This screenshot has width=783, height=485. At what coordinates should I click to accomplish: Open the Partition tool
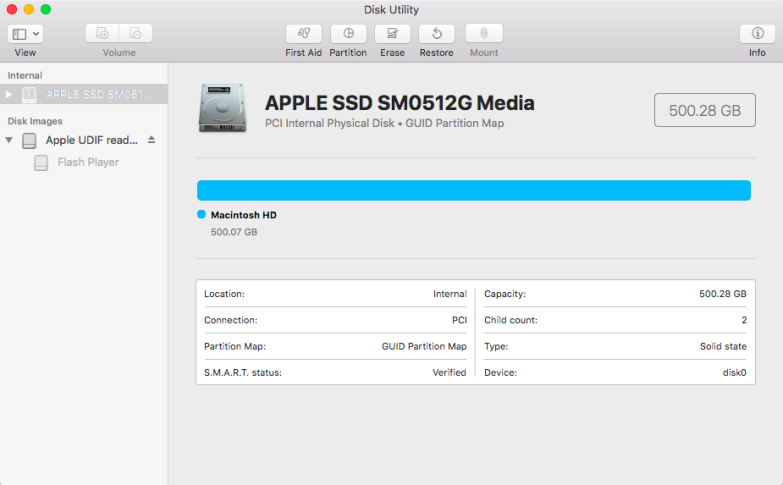[348, 33]
